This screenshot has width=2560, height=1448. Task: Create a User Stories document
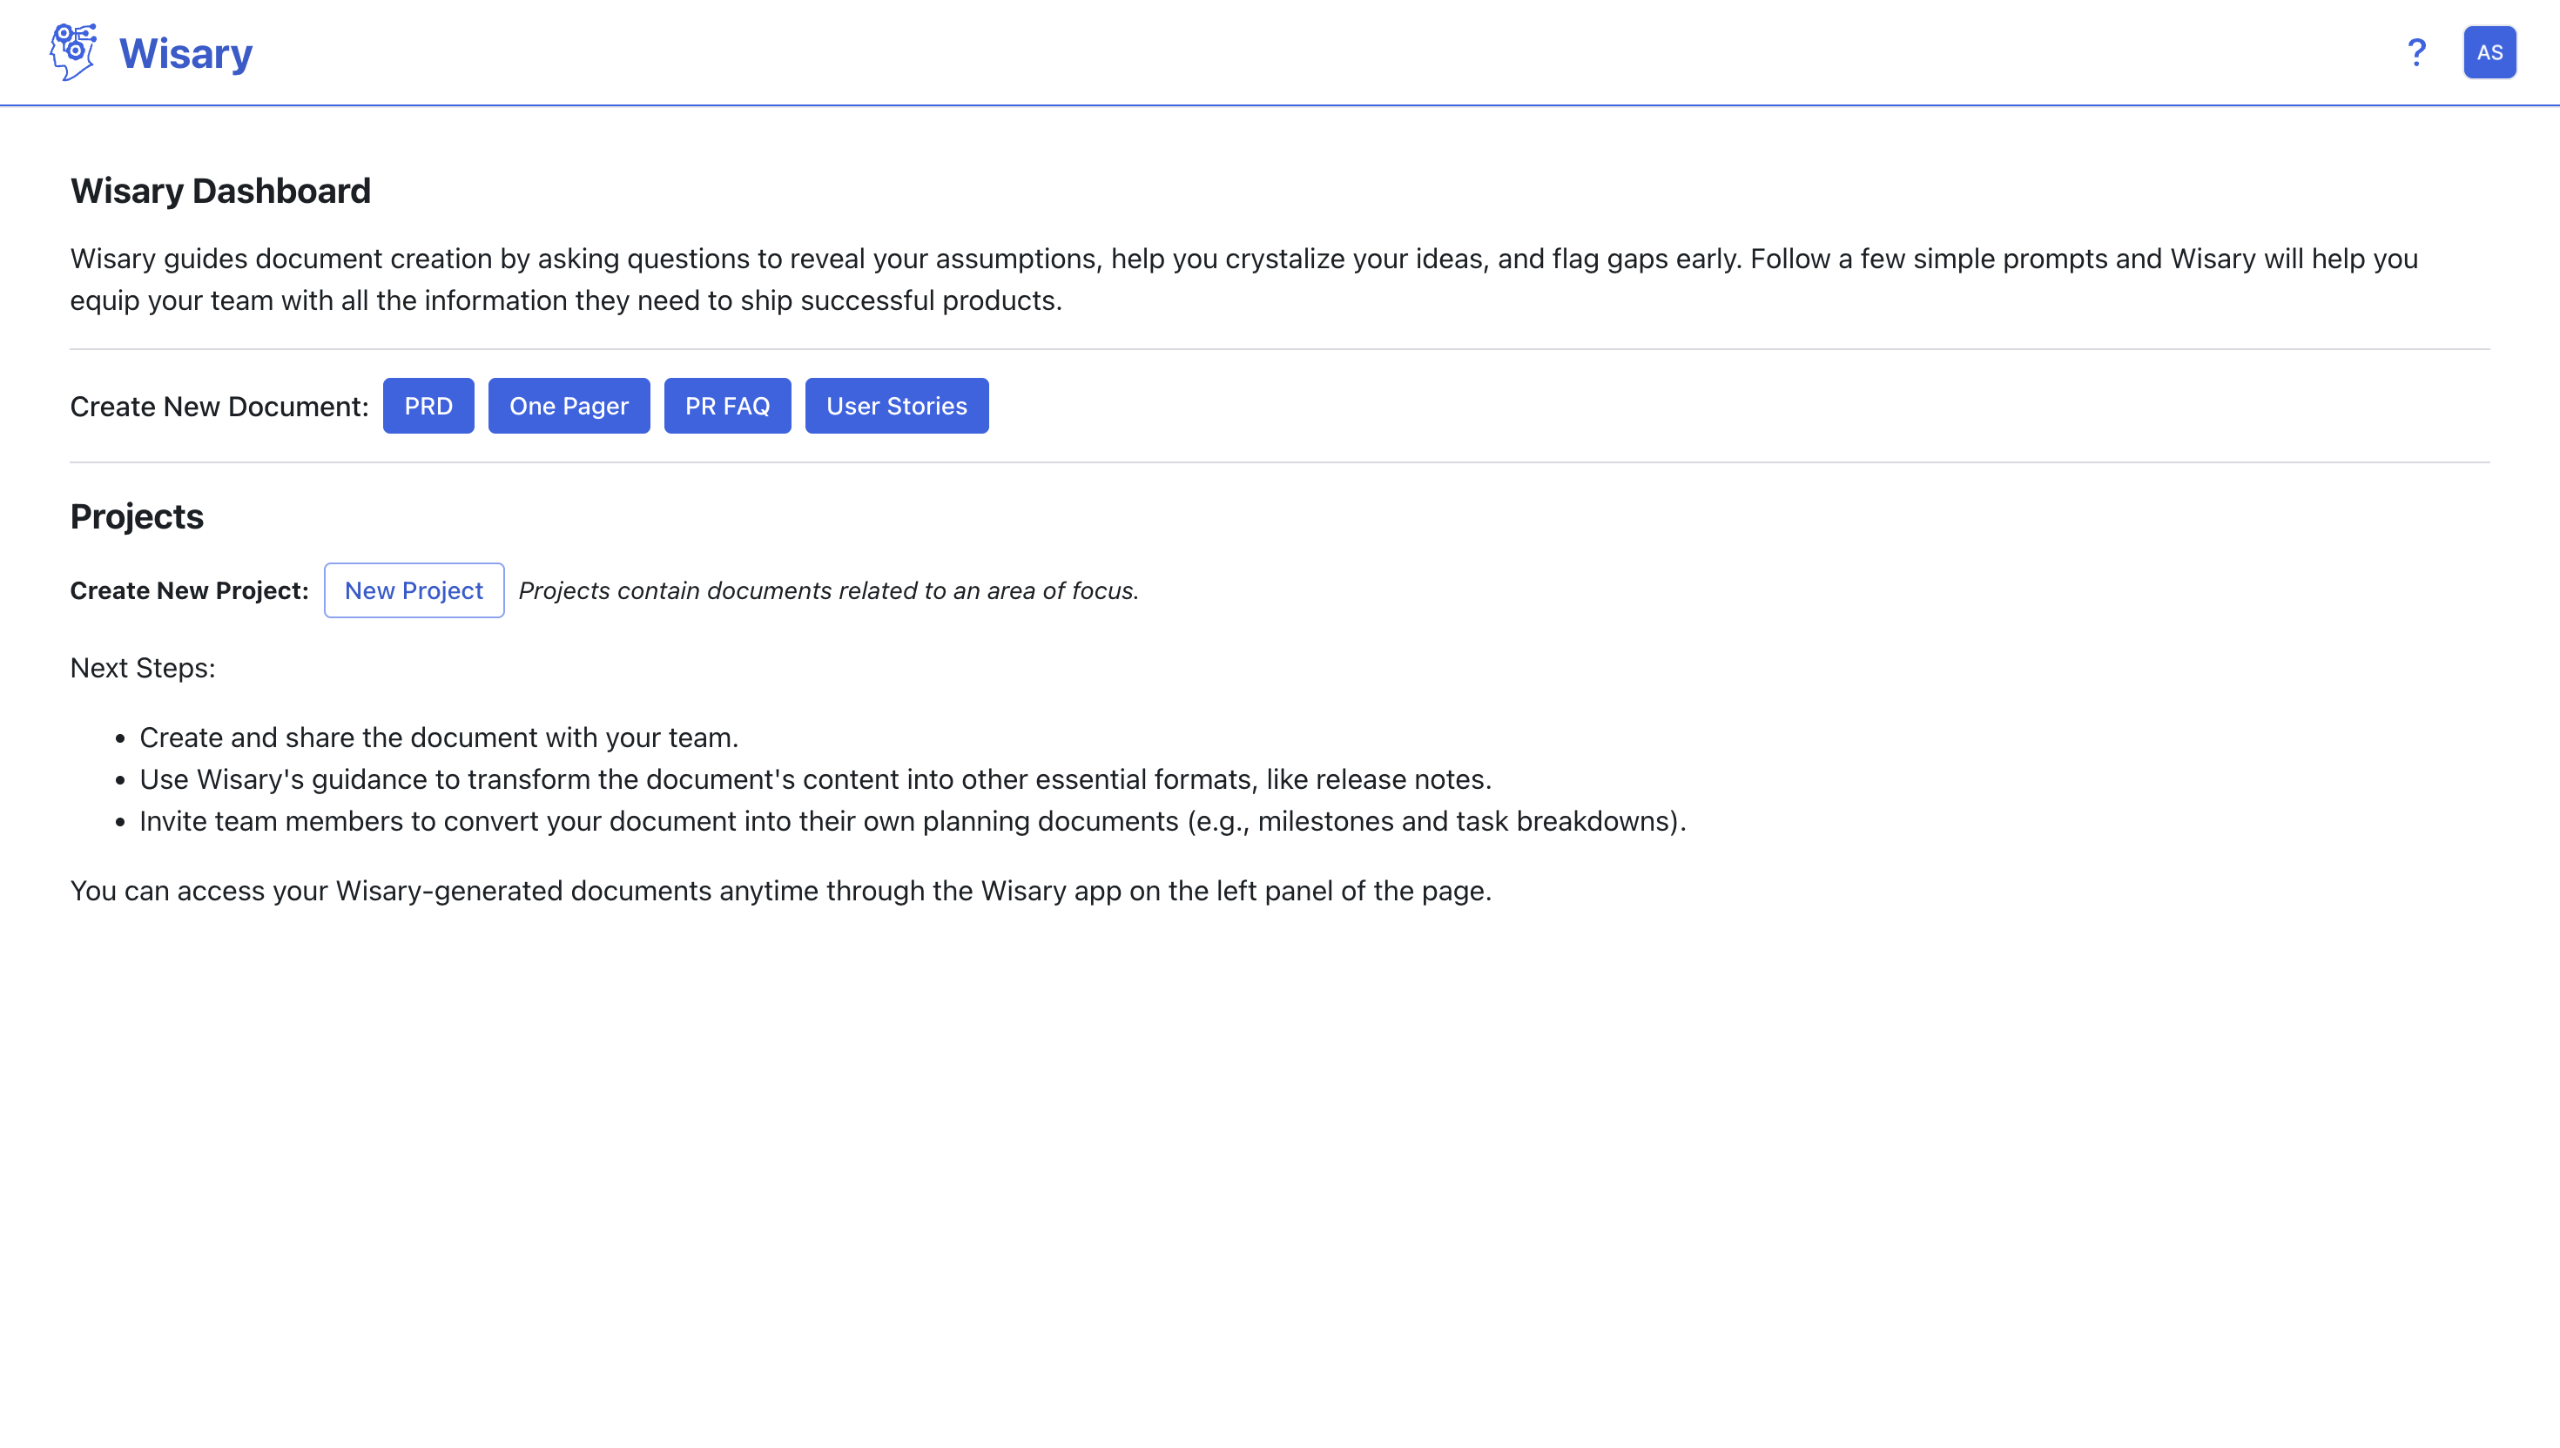[x=896, y=406]
